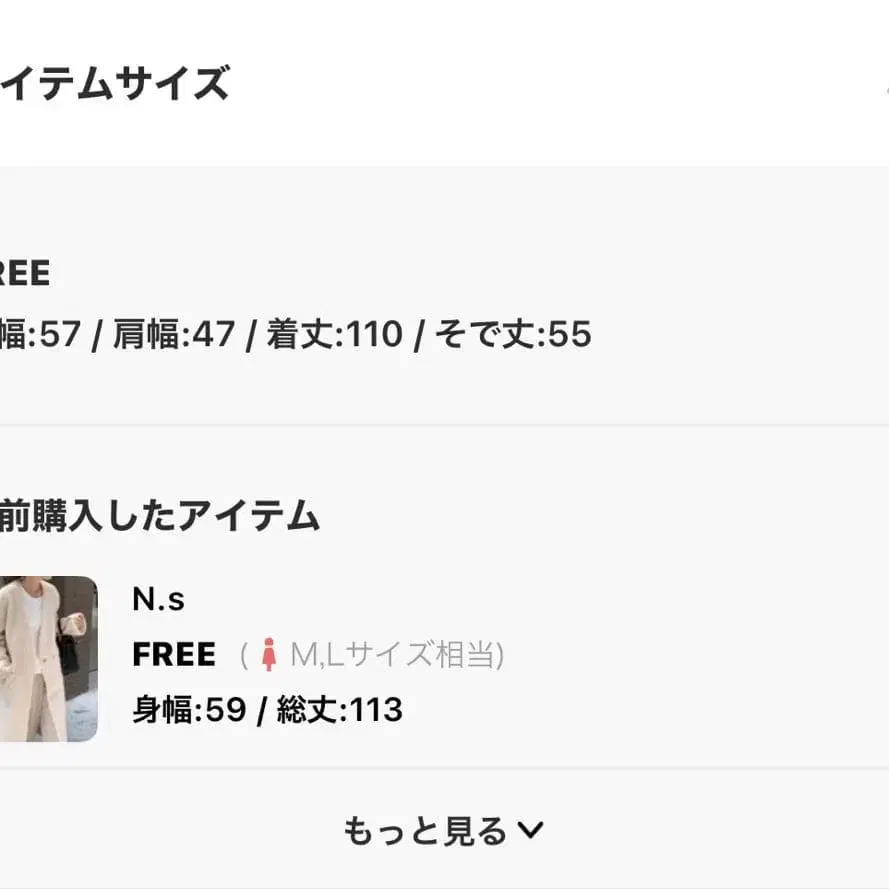Viewport: 889px width, 889px height.
Task: Open the N.s brand name link
Action: pos(158,599)
